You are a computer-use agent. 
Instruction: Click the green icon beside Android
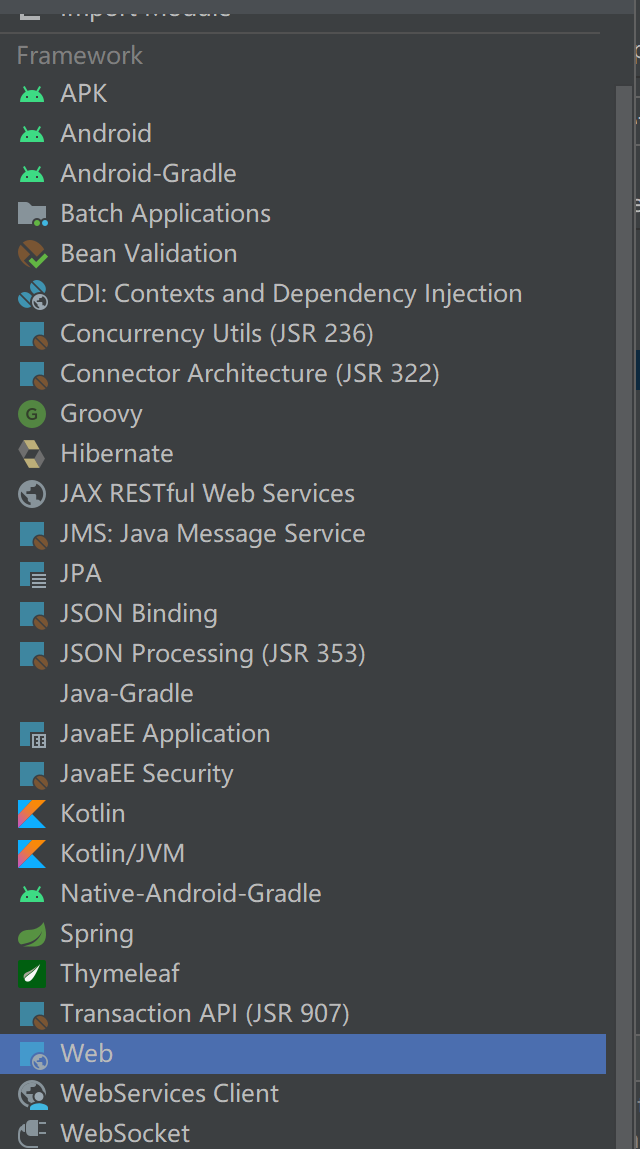32,133
